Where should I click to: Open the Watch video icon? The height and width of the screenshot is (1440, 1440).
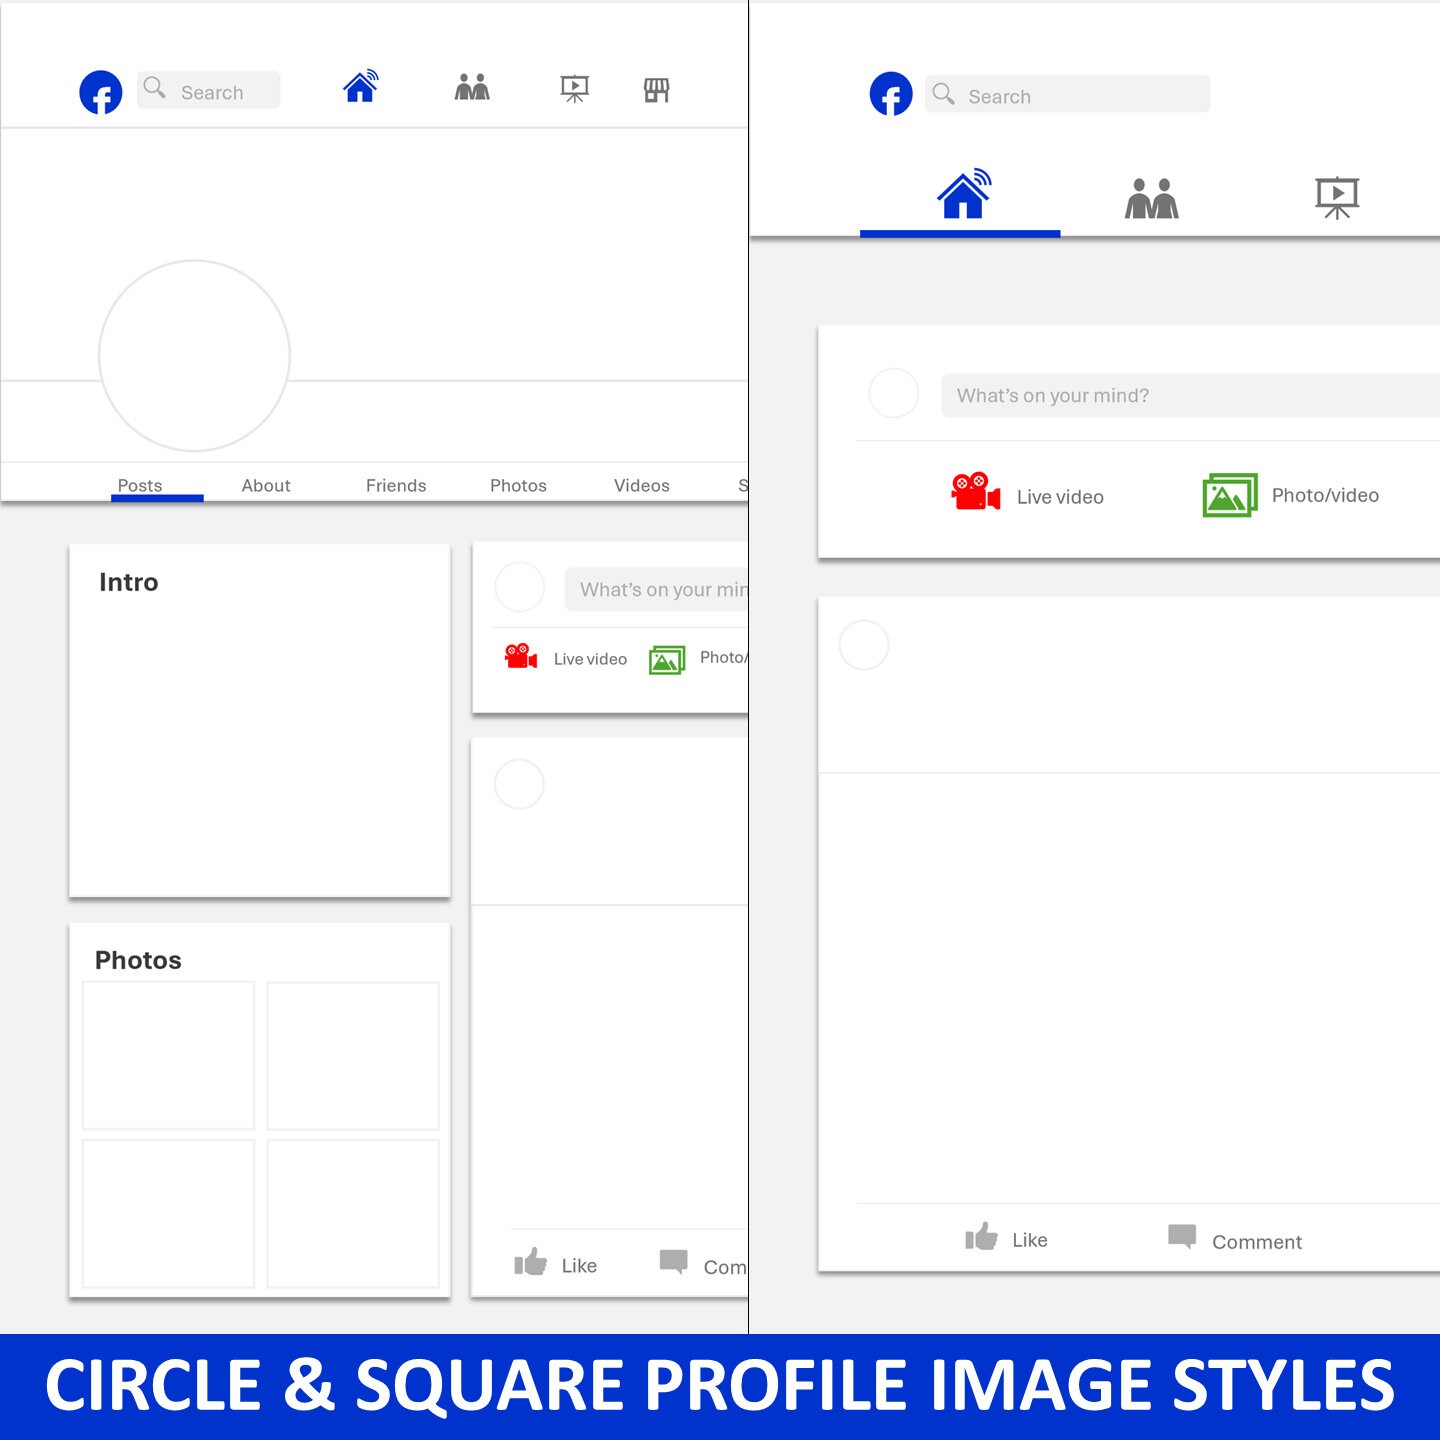[x=575, y=89]
